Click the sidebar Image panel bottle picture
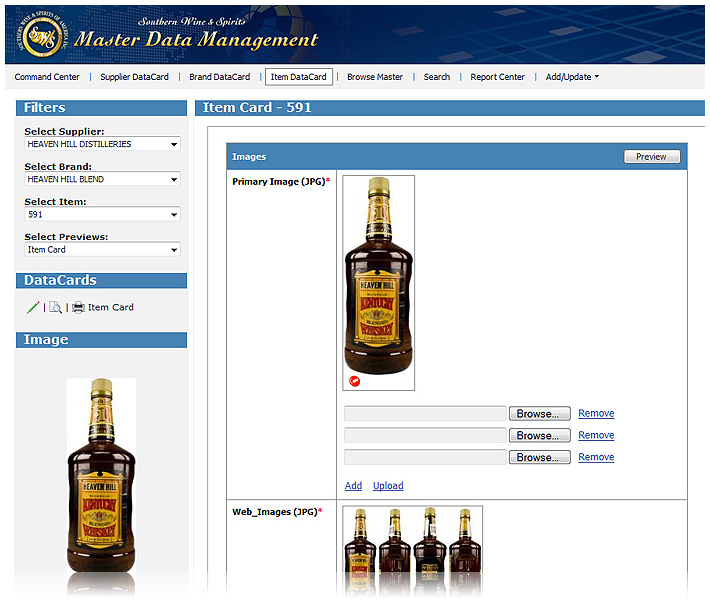This screenshot has width=710, height=612. [x=101, y=475]
